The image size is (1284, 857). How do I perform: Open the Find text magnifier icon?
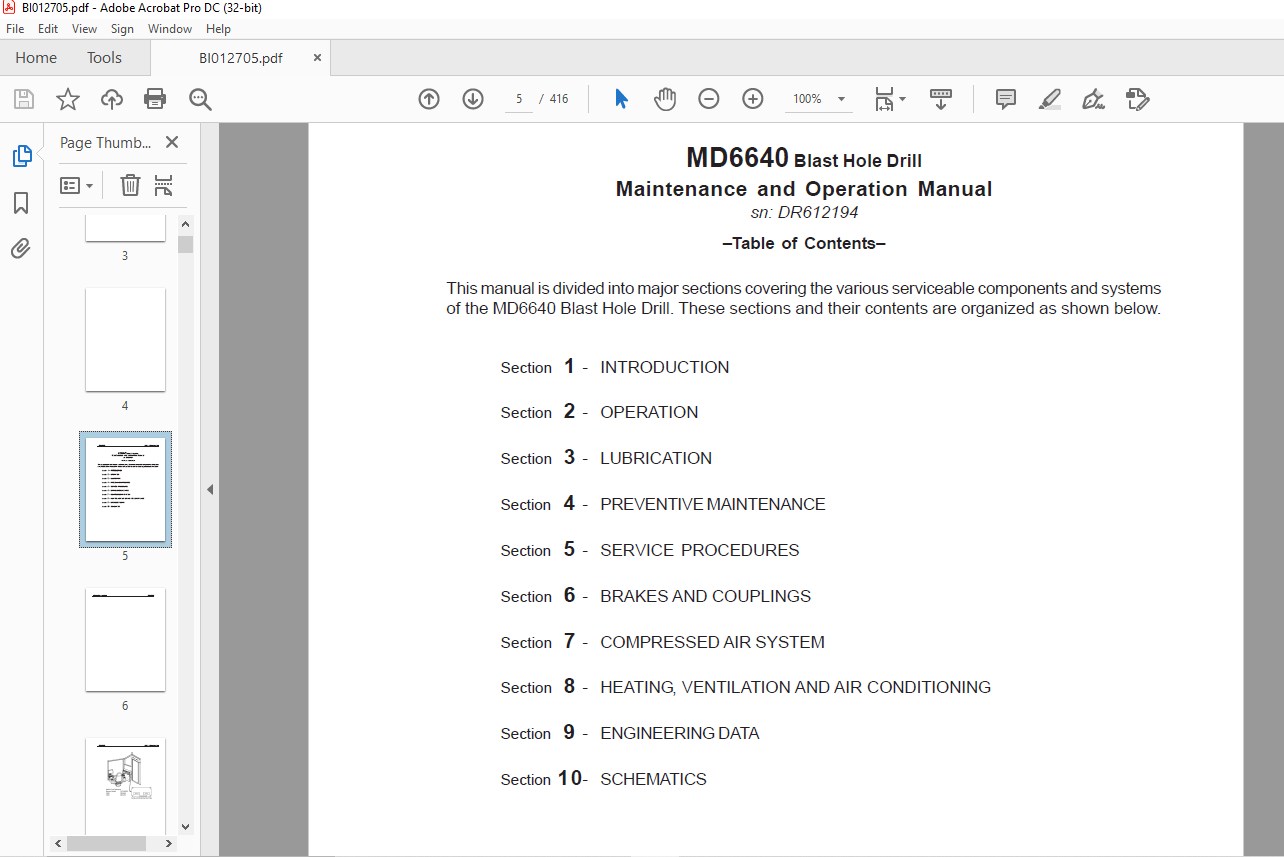tap(200, 99)
